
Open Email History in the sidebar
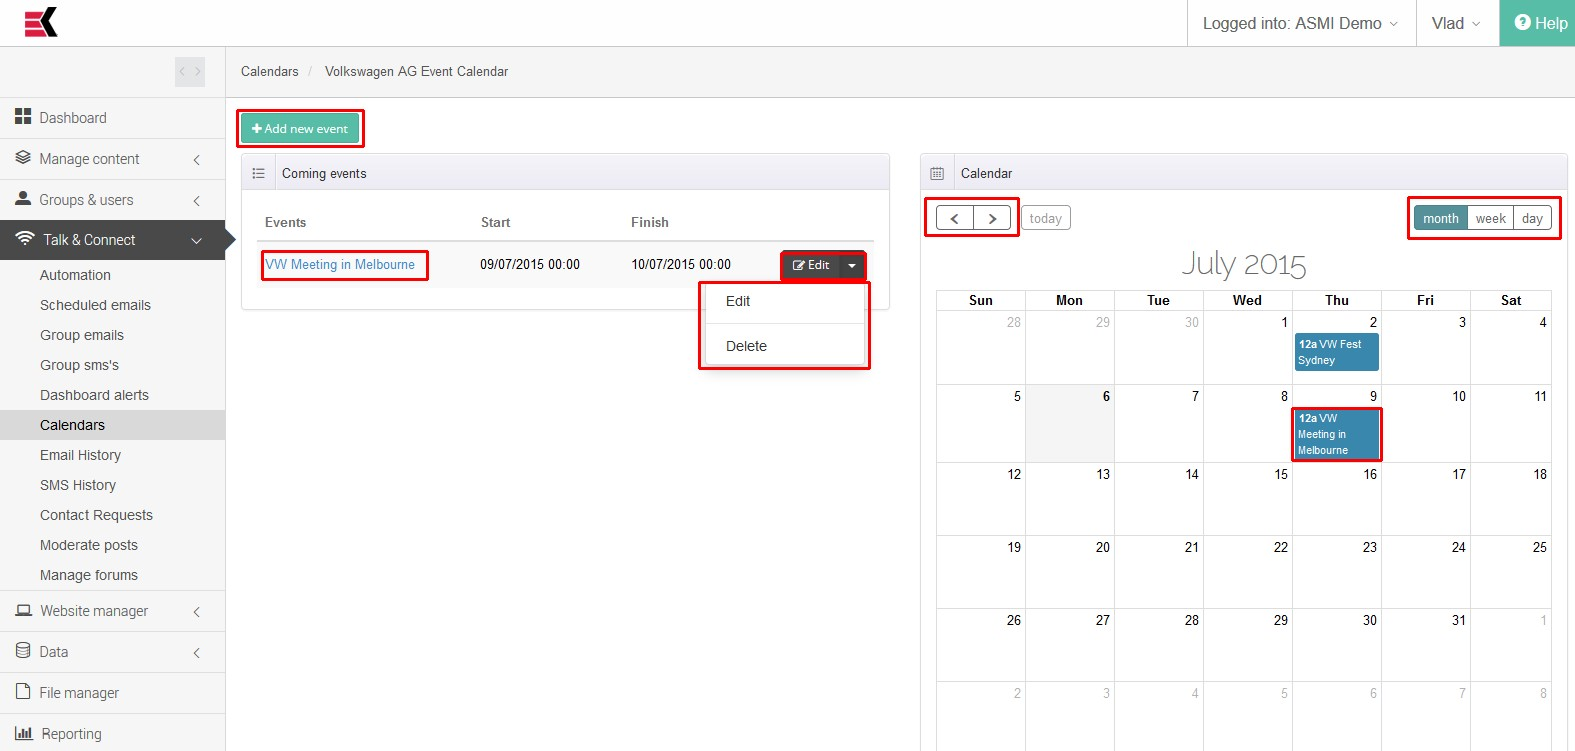pos(80,455)
